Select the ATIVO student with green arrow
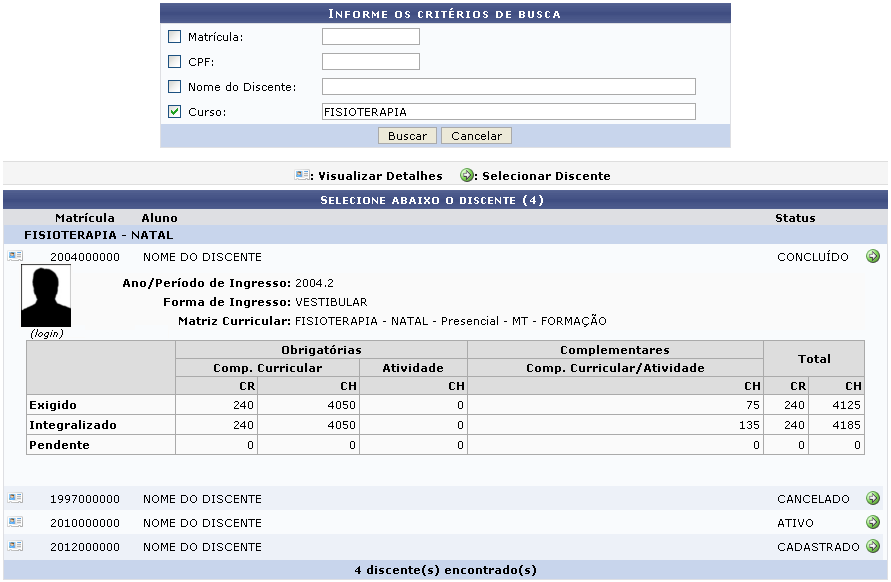Screen dimensions: 891x582 coord(873,522)
